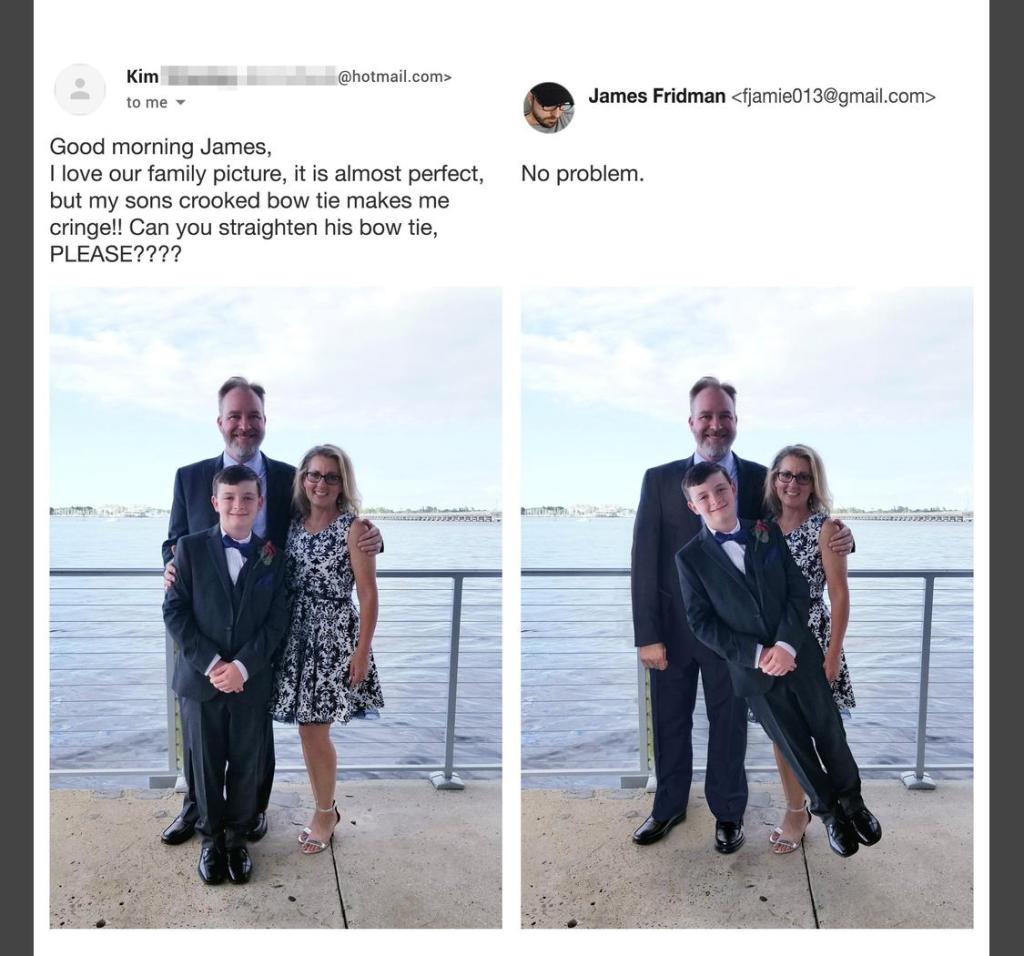Click the 'No problem.' reply text

click(x=583, y=174)
